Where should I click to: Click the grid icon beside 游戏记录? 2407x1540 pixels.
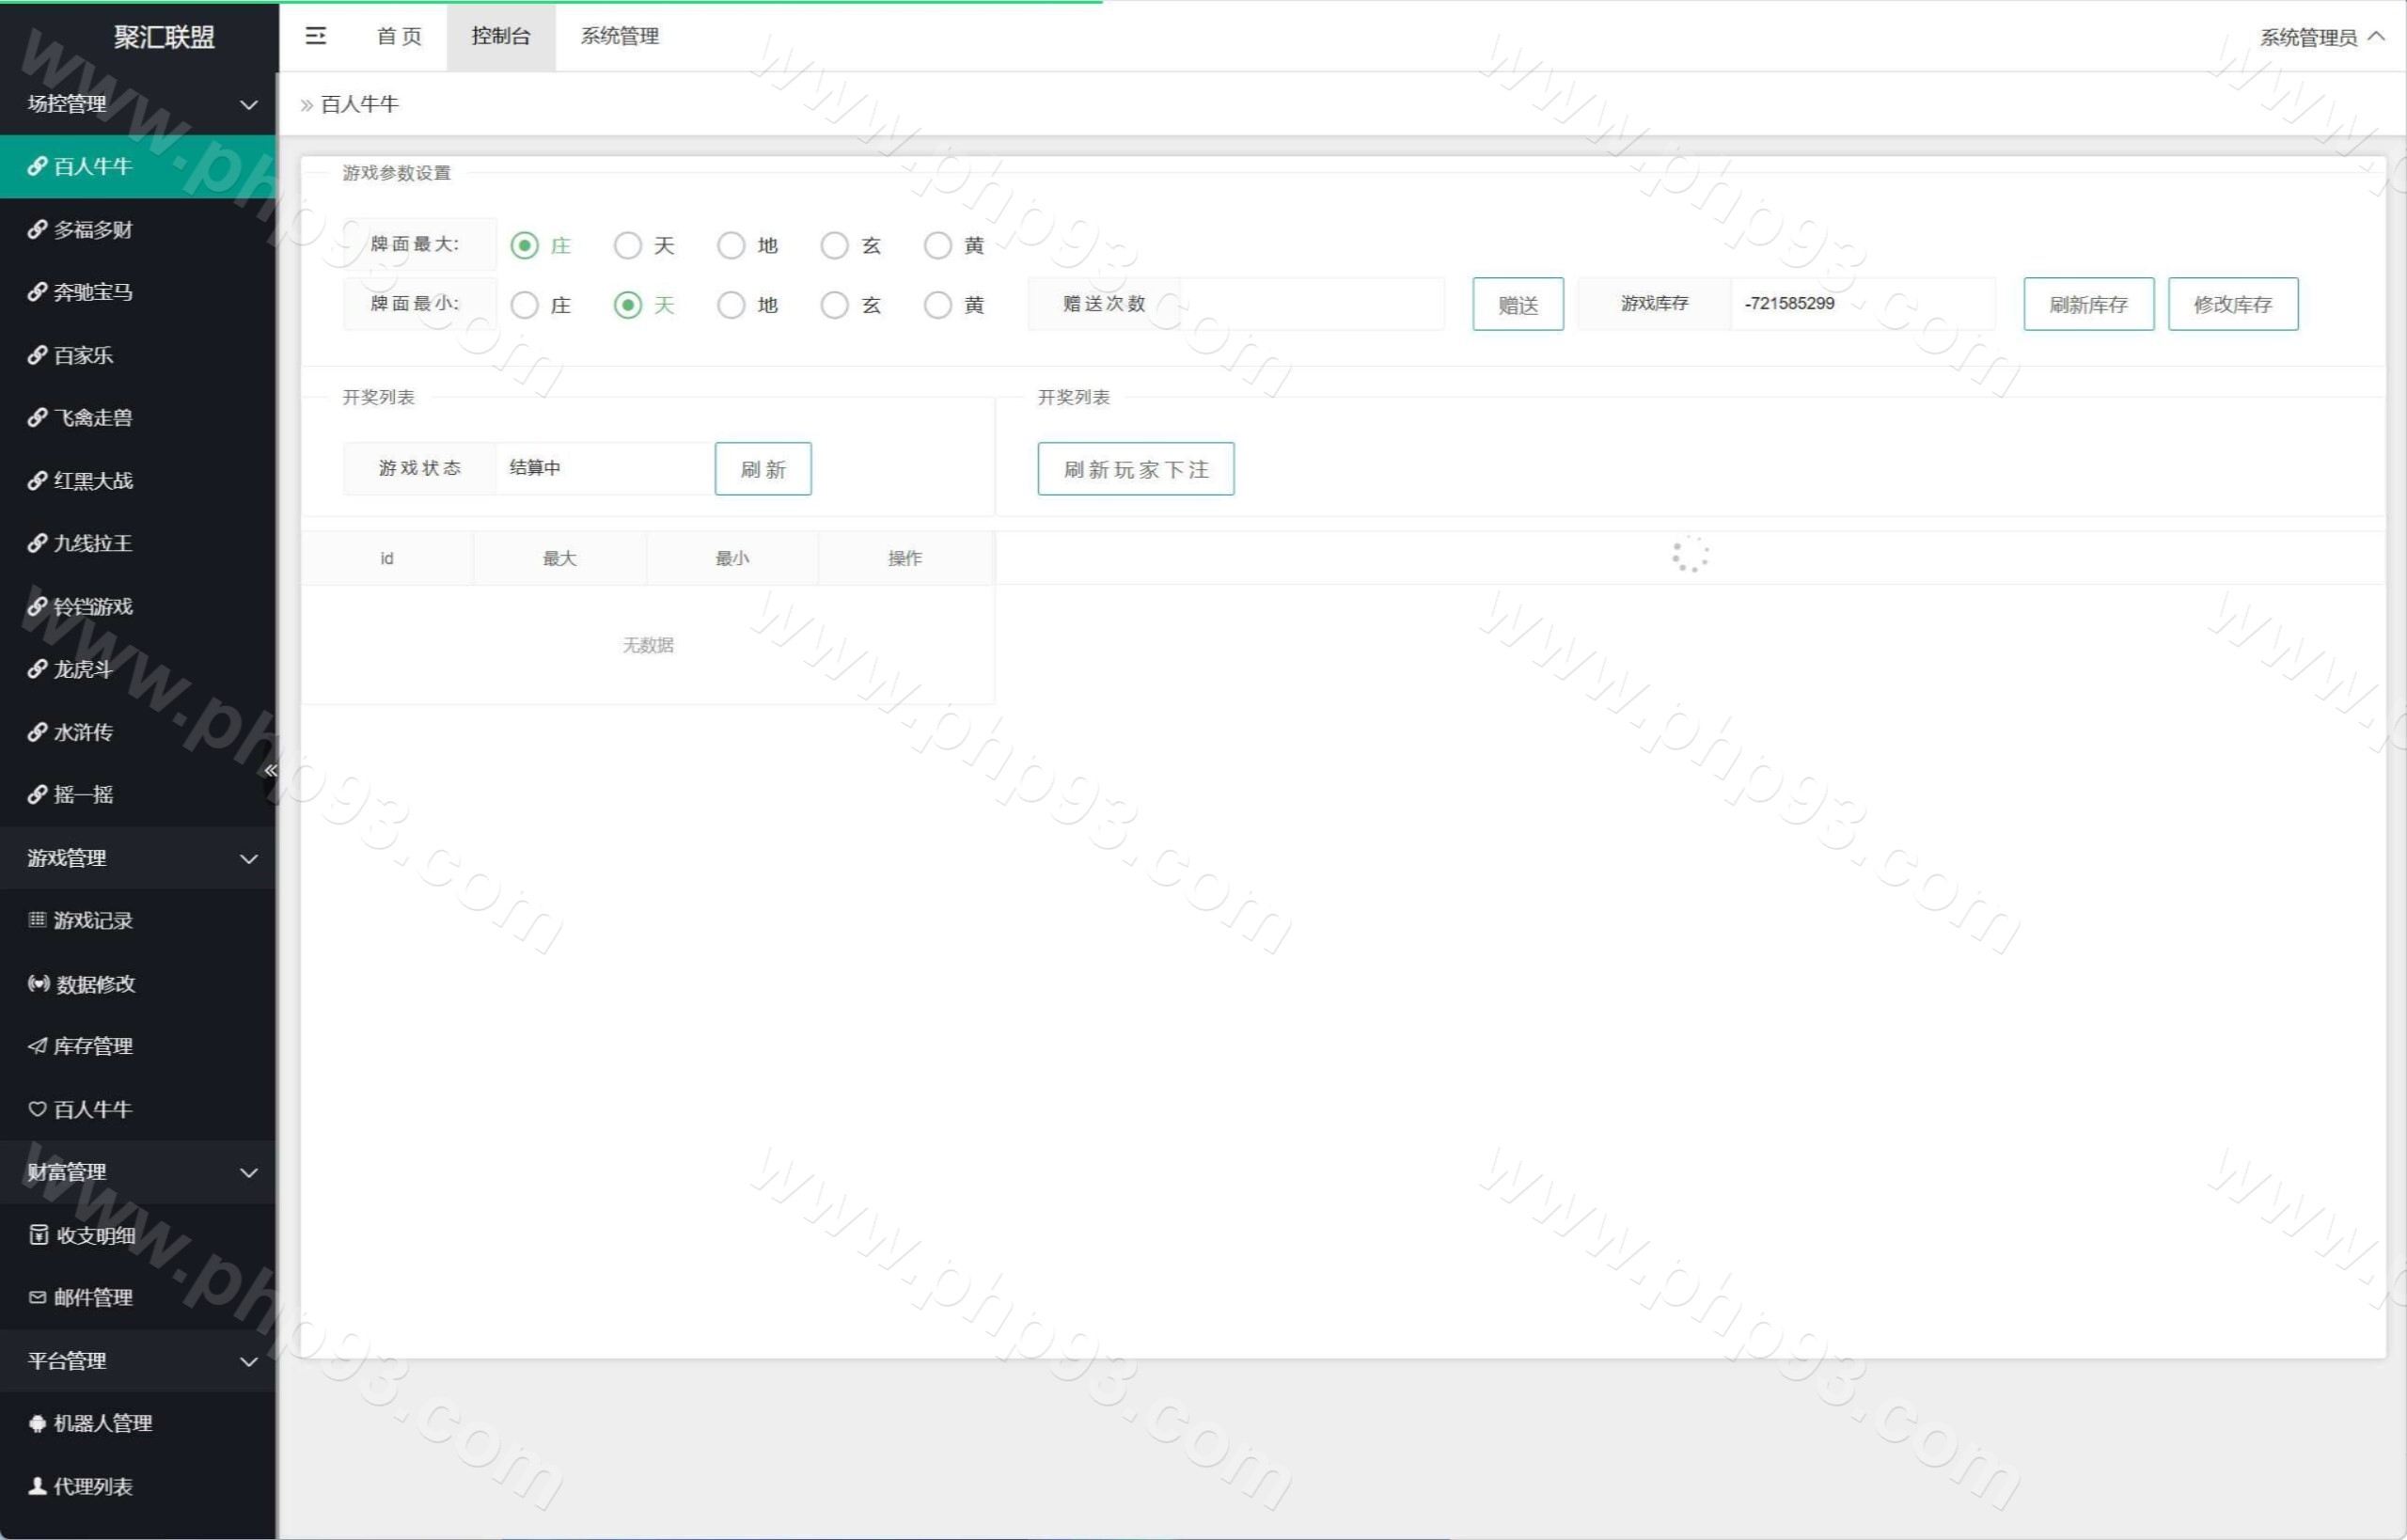(x=37, y=920)
